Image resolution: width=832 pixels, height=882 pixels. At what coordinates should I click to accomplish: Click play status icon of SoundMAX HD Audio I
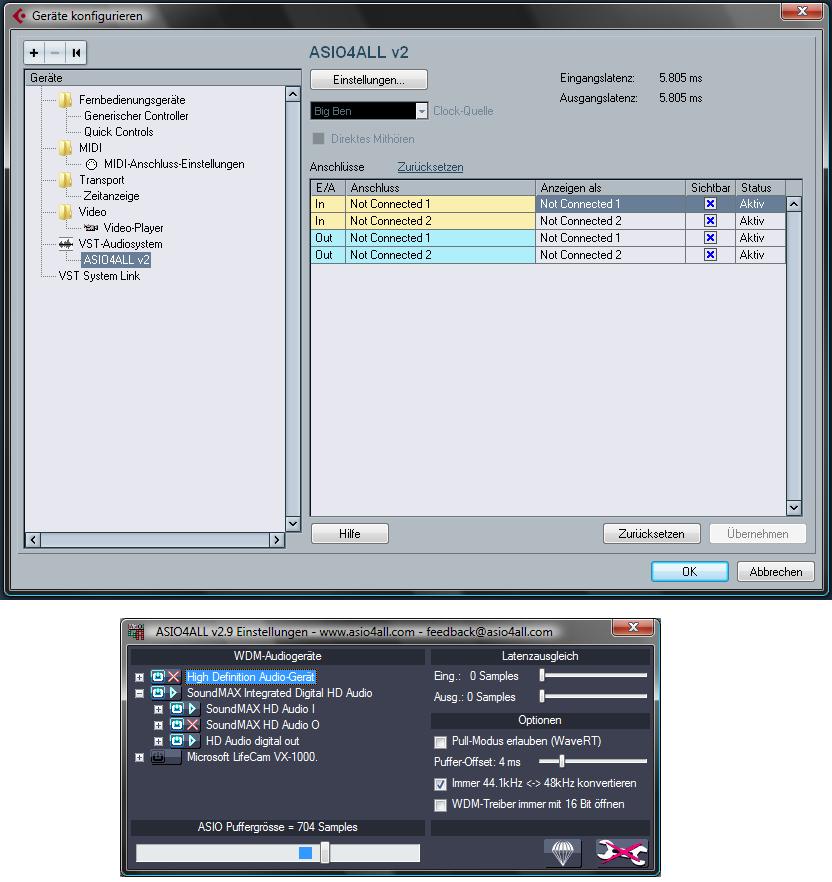point(192,709)
